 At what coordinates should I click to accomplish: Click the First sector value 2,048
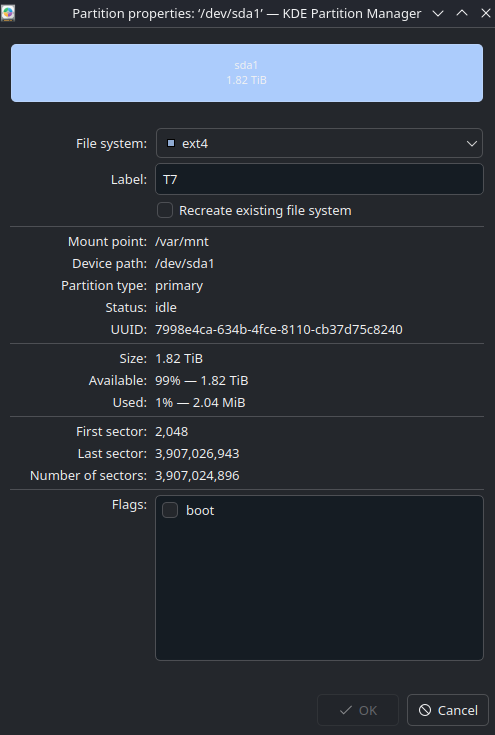(x=172, y=432)
